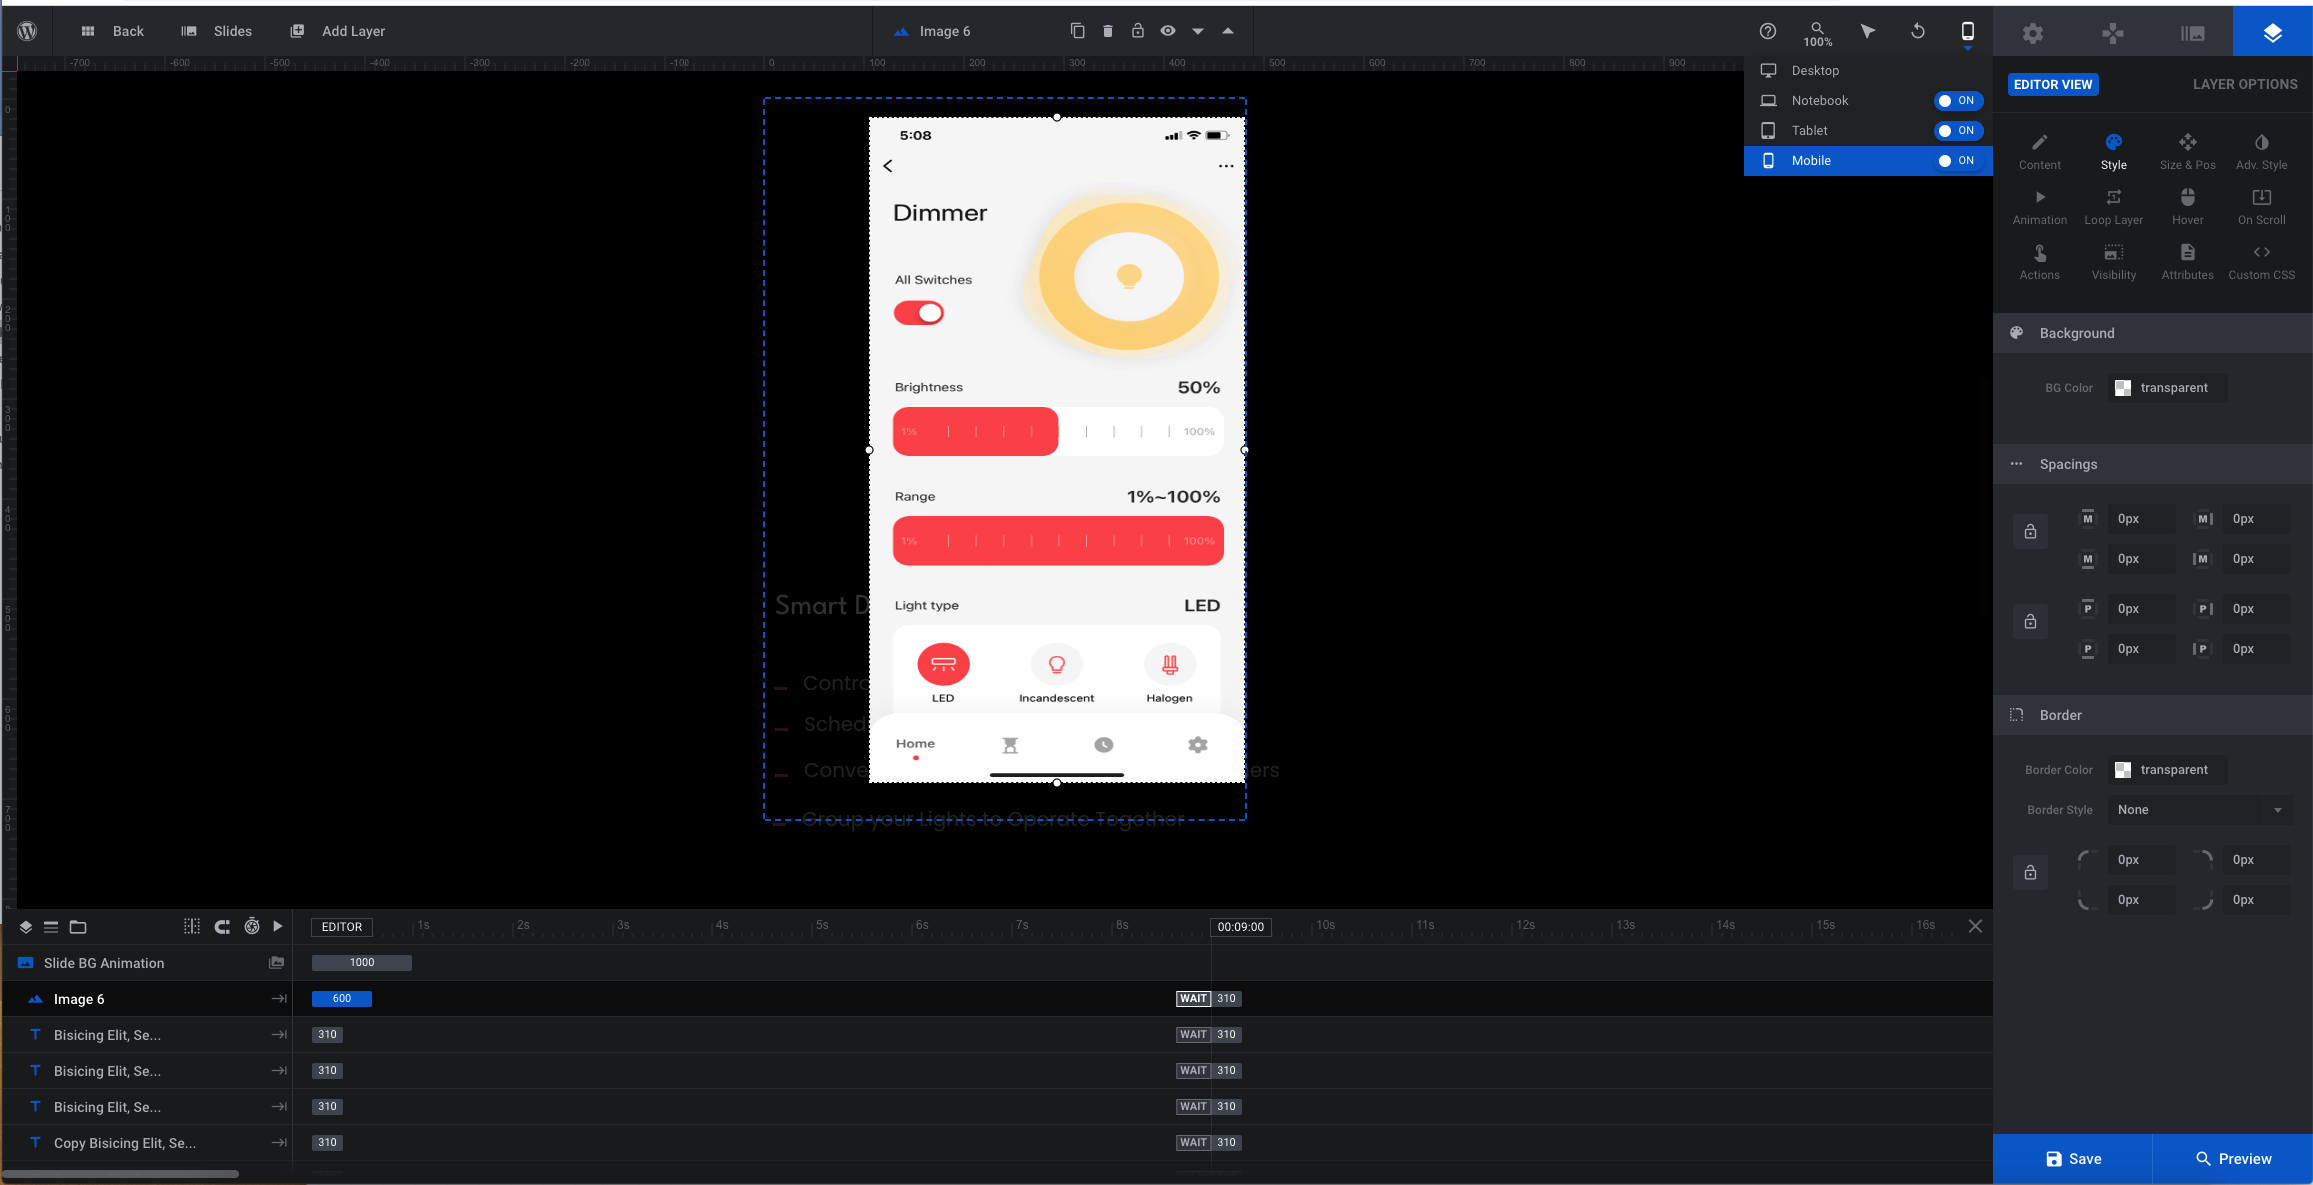Toggle the Mobile ON switch
Viewport: 2313px width, 1185px height.
click(1957, 161)
